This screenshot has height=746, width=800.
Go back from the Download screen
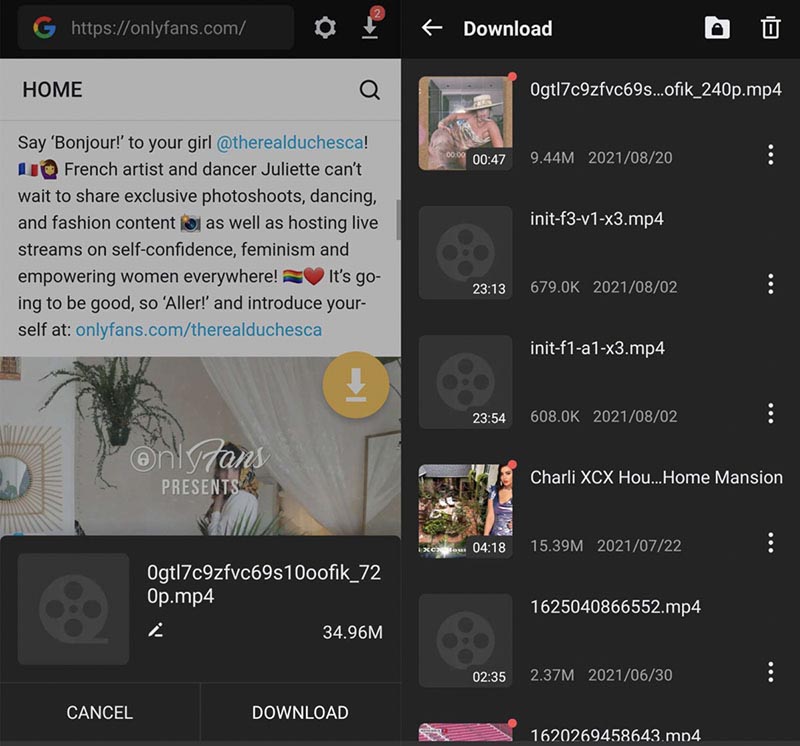tap(432, 28)
